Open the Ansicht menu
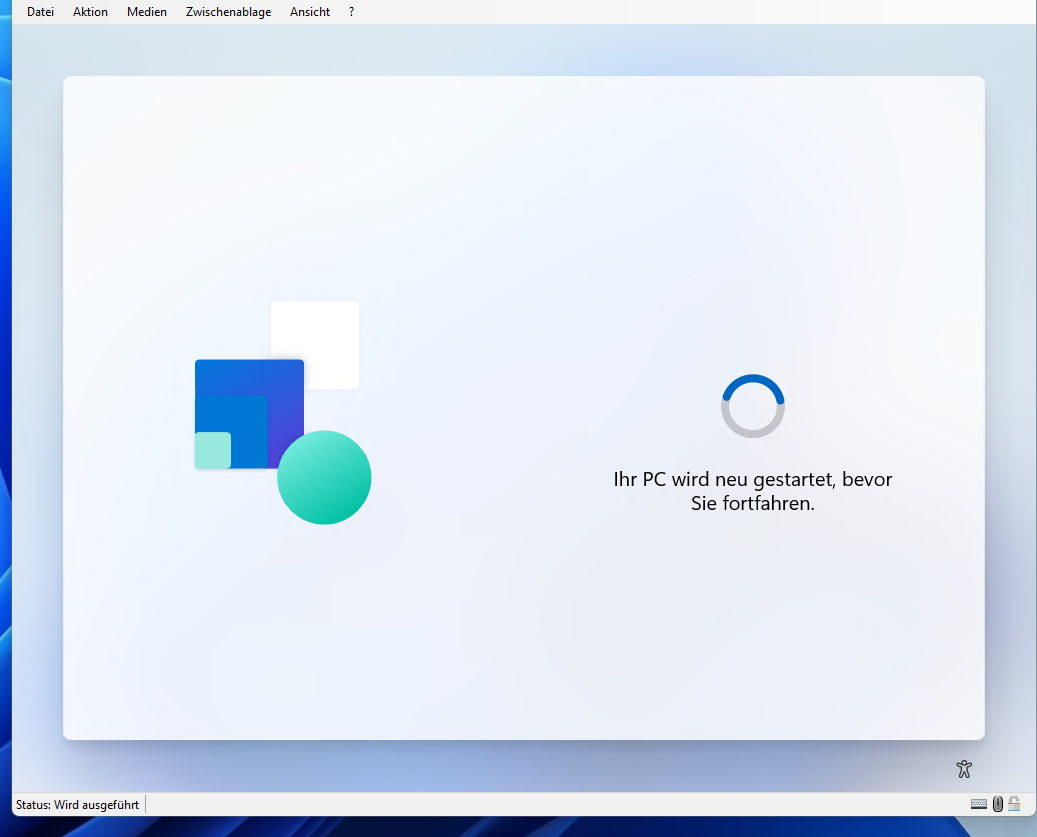 (x=310, y=12)
